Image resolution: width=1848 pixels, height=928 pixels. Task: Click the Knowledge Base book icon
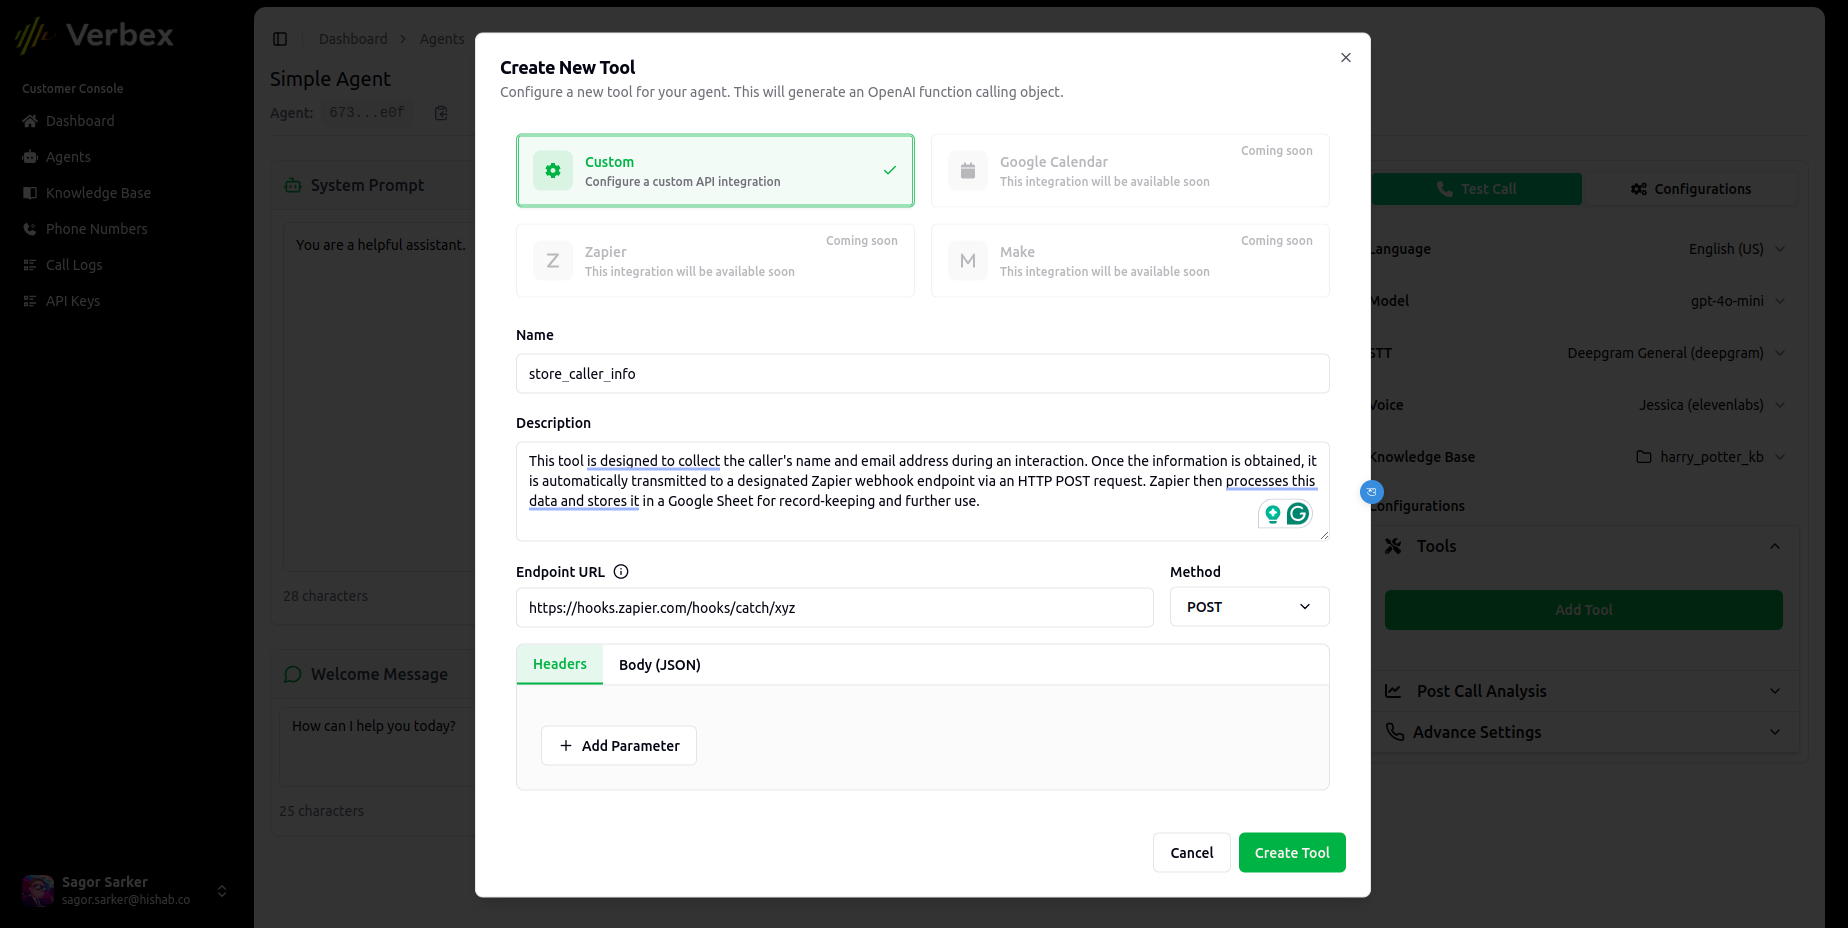30,193
